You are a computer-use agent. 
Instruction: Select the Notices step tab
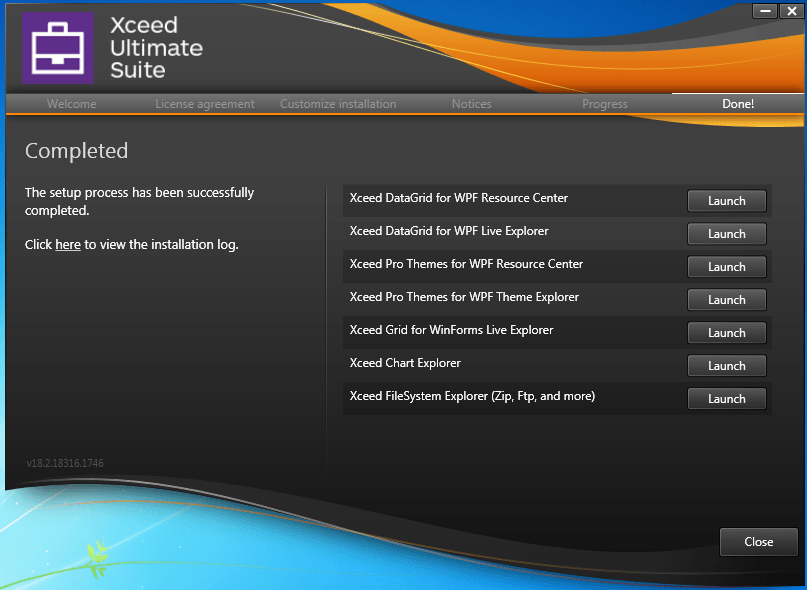tap(471, 104)
